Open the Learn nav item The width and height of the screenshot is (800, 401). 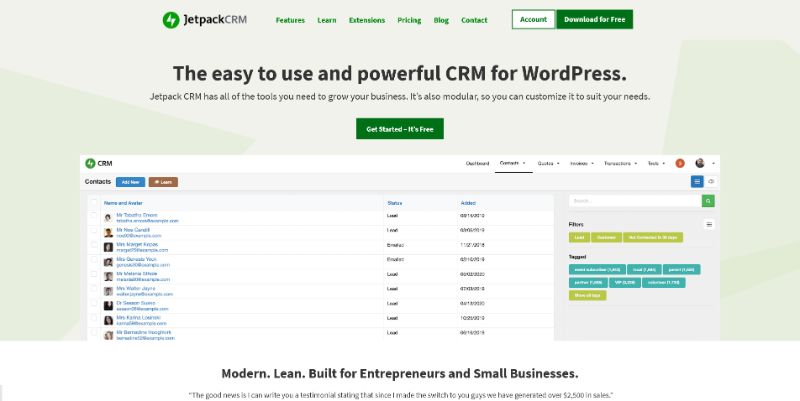pyautogui.click(x=327, y=20)
